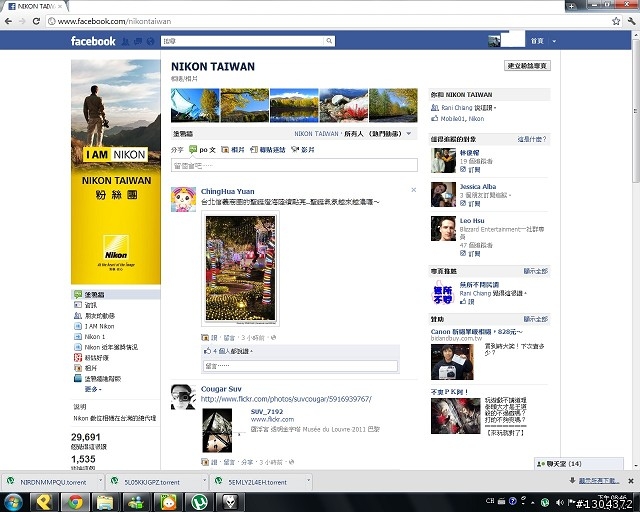The image size is (640, 512).
Task: Open the lake reflection photo in strip
Action: point(294,105)
